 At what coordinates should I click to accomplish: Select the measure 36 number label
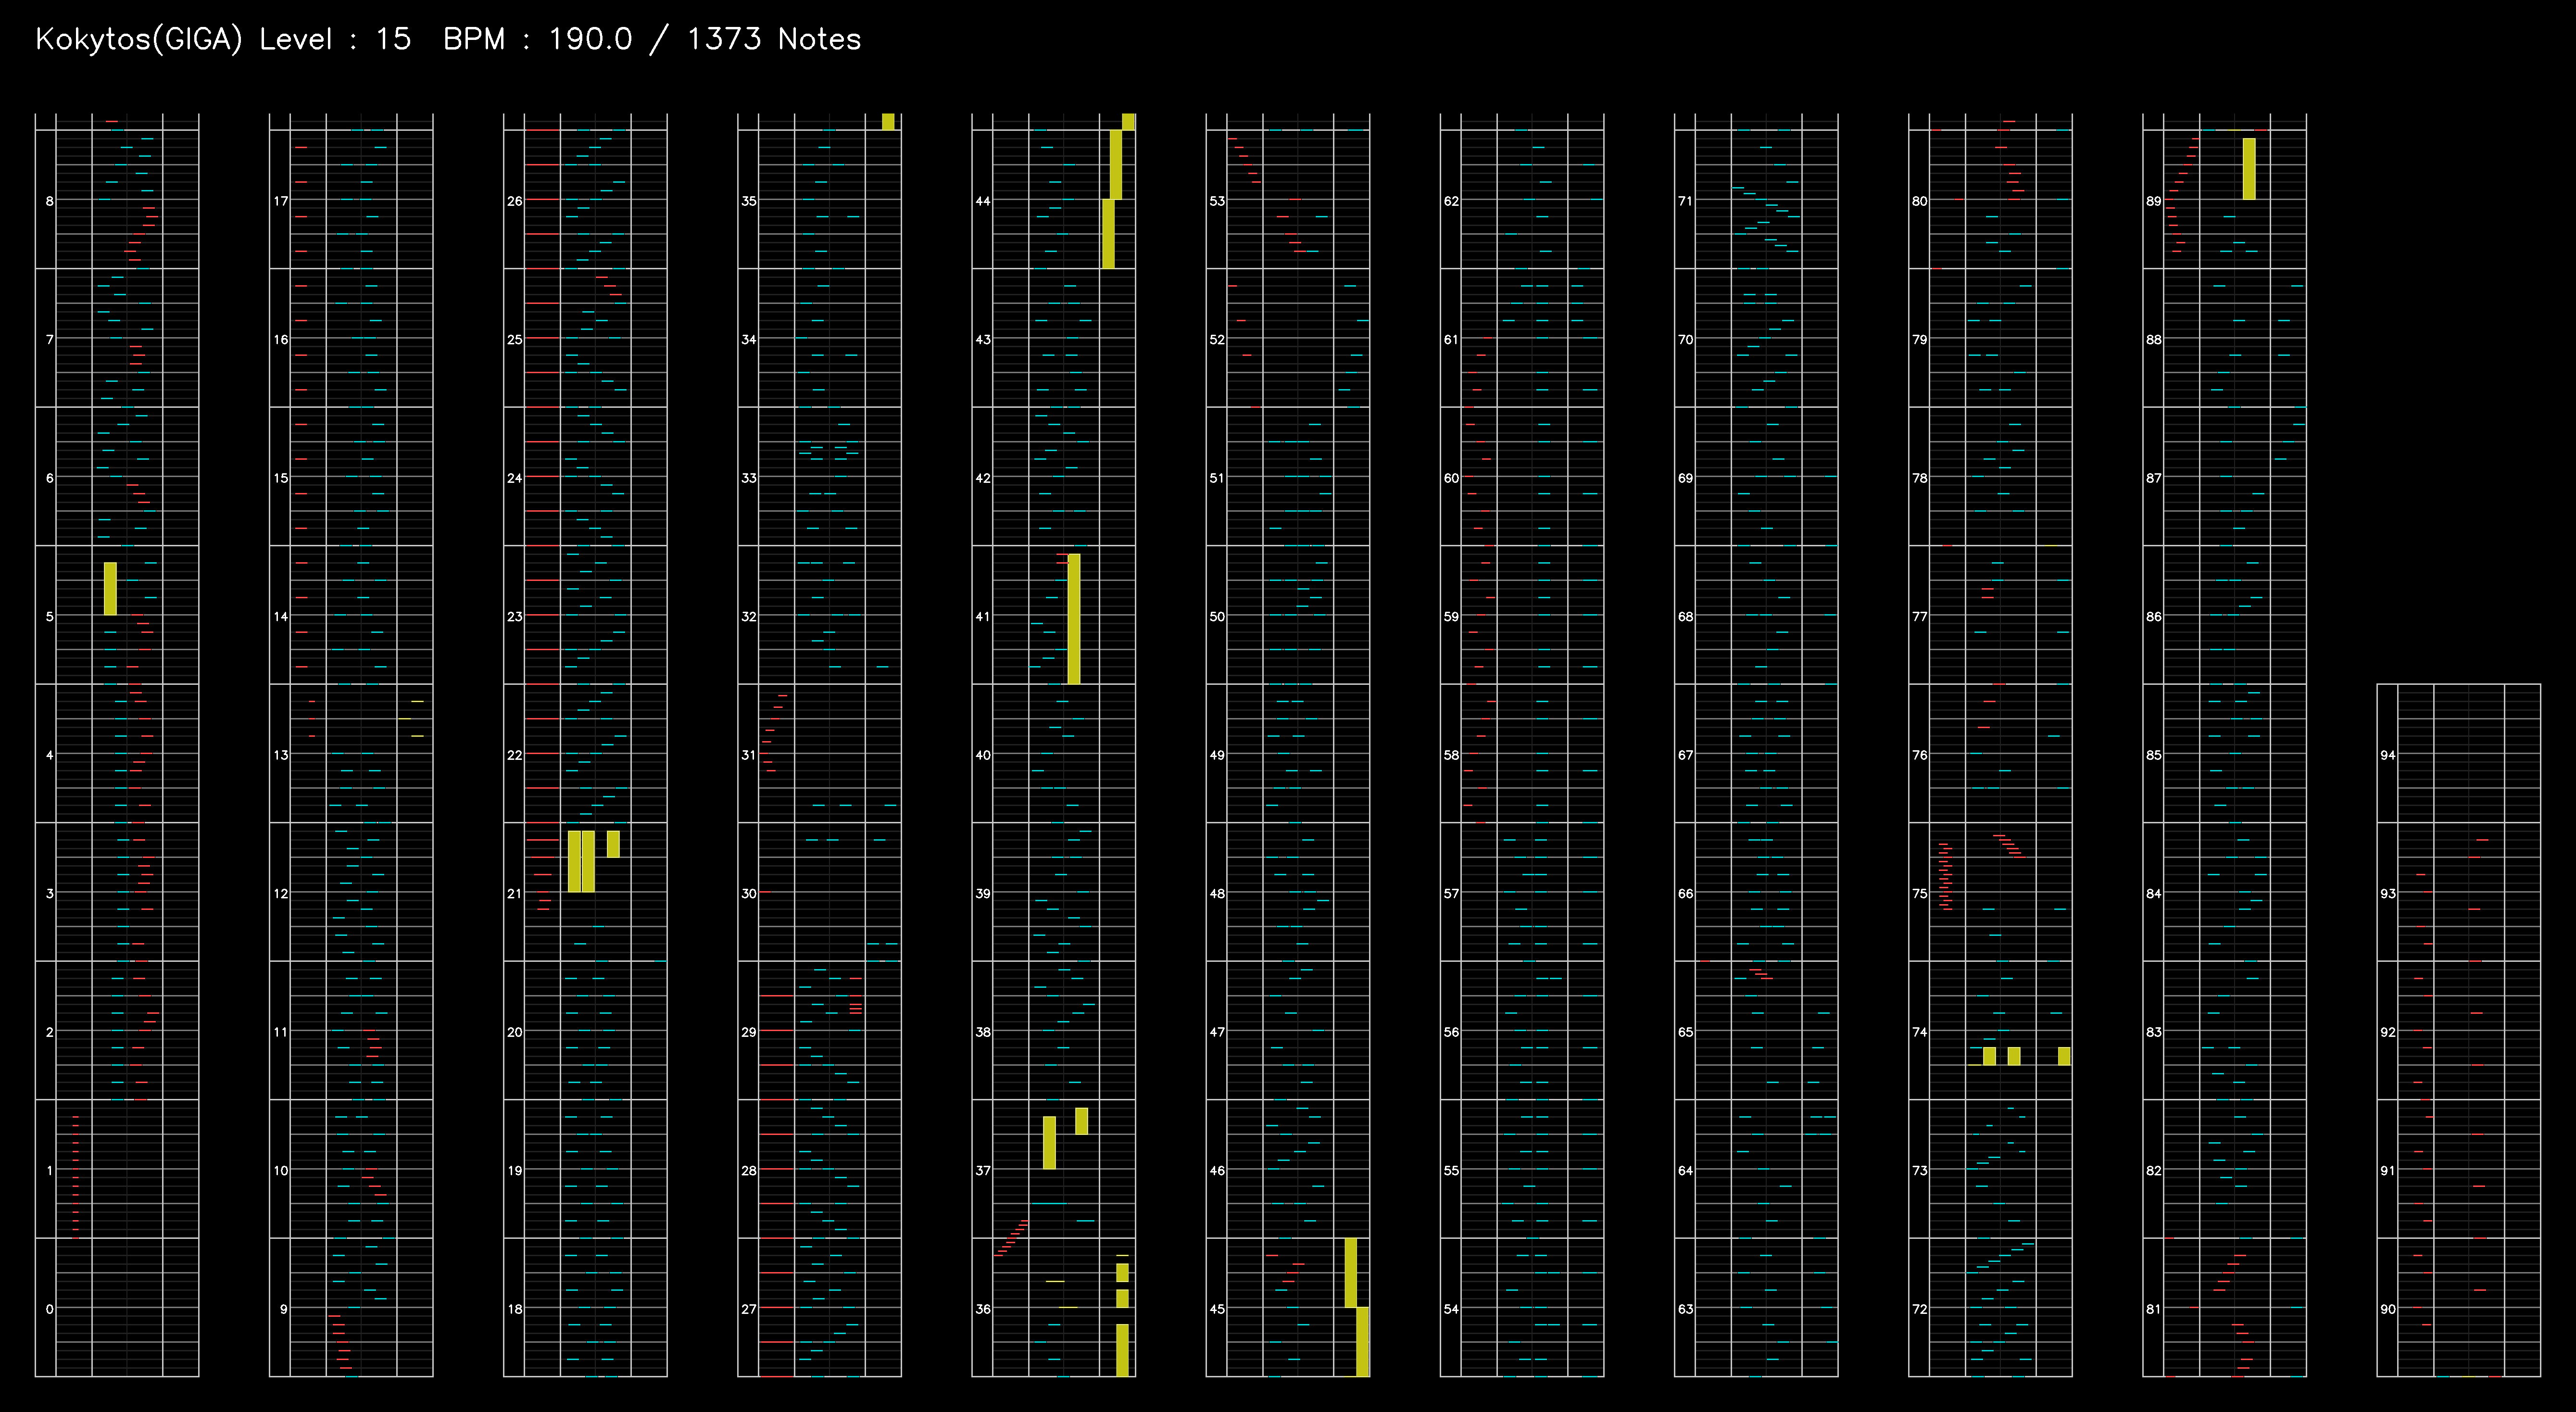coord(983,1309)
